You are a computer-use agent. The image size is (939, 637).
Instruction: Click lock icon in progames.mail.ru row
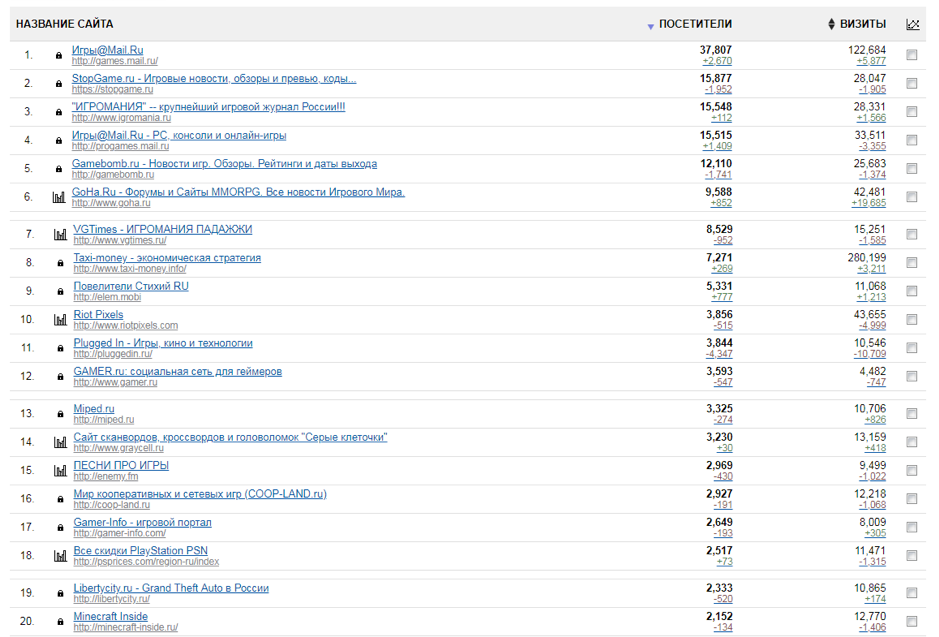click(x=59, y=141)
